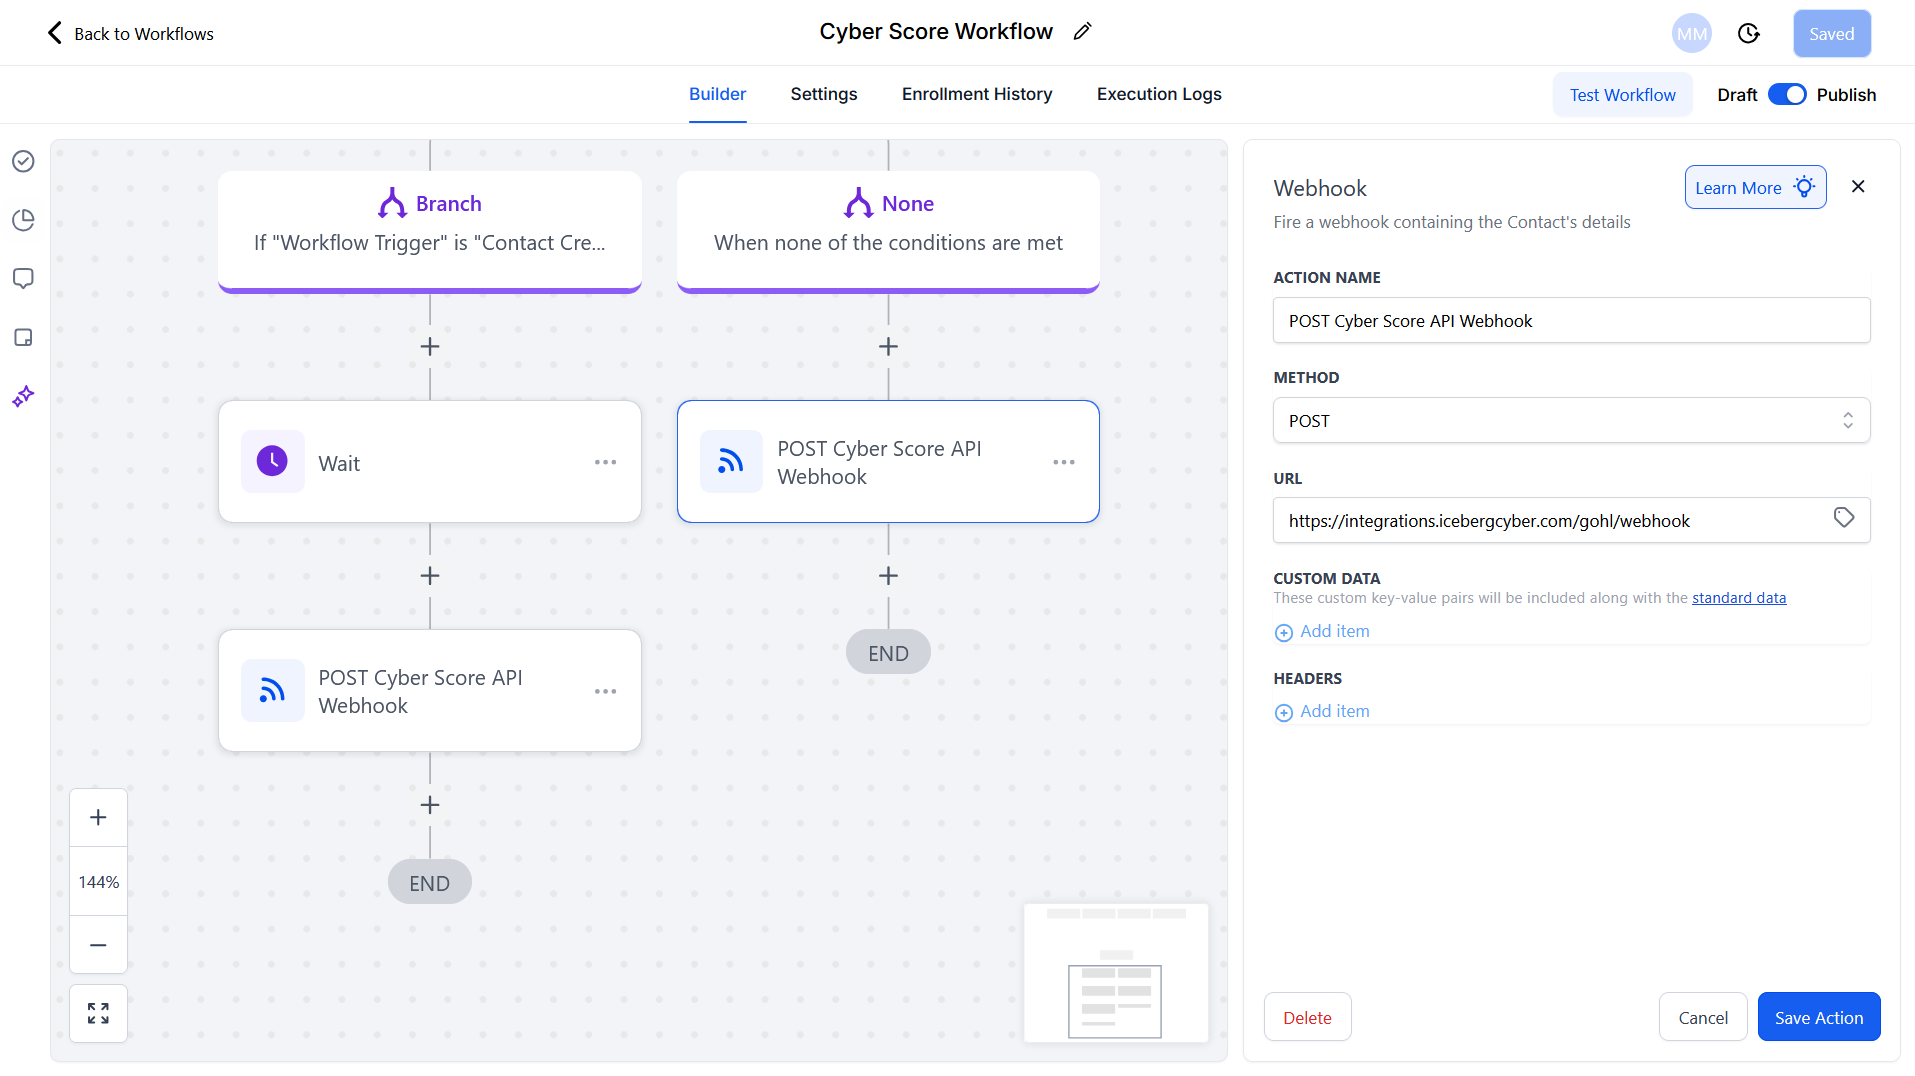The width and height of the screenshot is (1915, 1076).
Task: Add step after None branch webhook
Action: point(888,576)
